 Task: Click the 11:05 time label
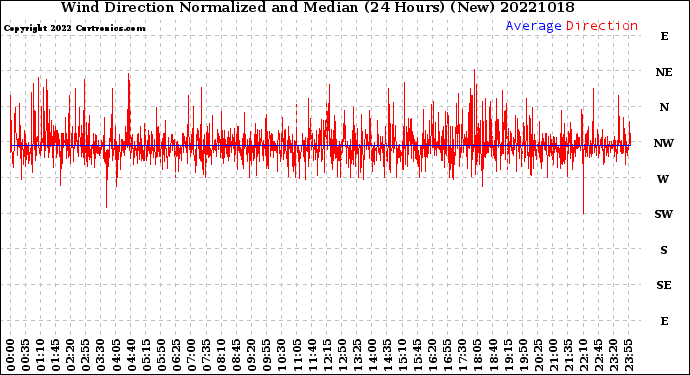pyautogui.click(x=297, y=355)
